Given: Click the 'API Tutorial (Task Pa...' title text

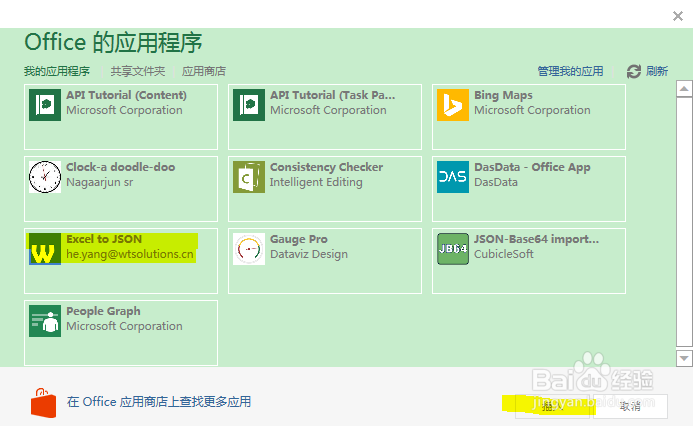Looking at the screenshot, I should pyautogui.click(x=333, y=95).
